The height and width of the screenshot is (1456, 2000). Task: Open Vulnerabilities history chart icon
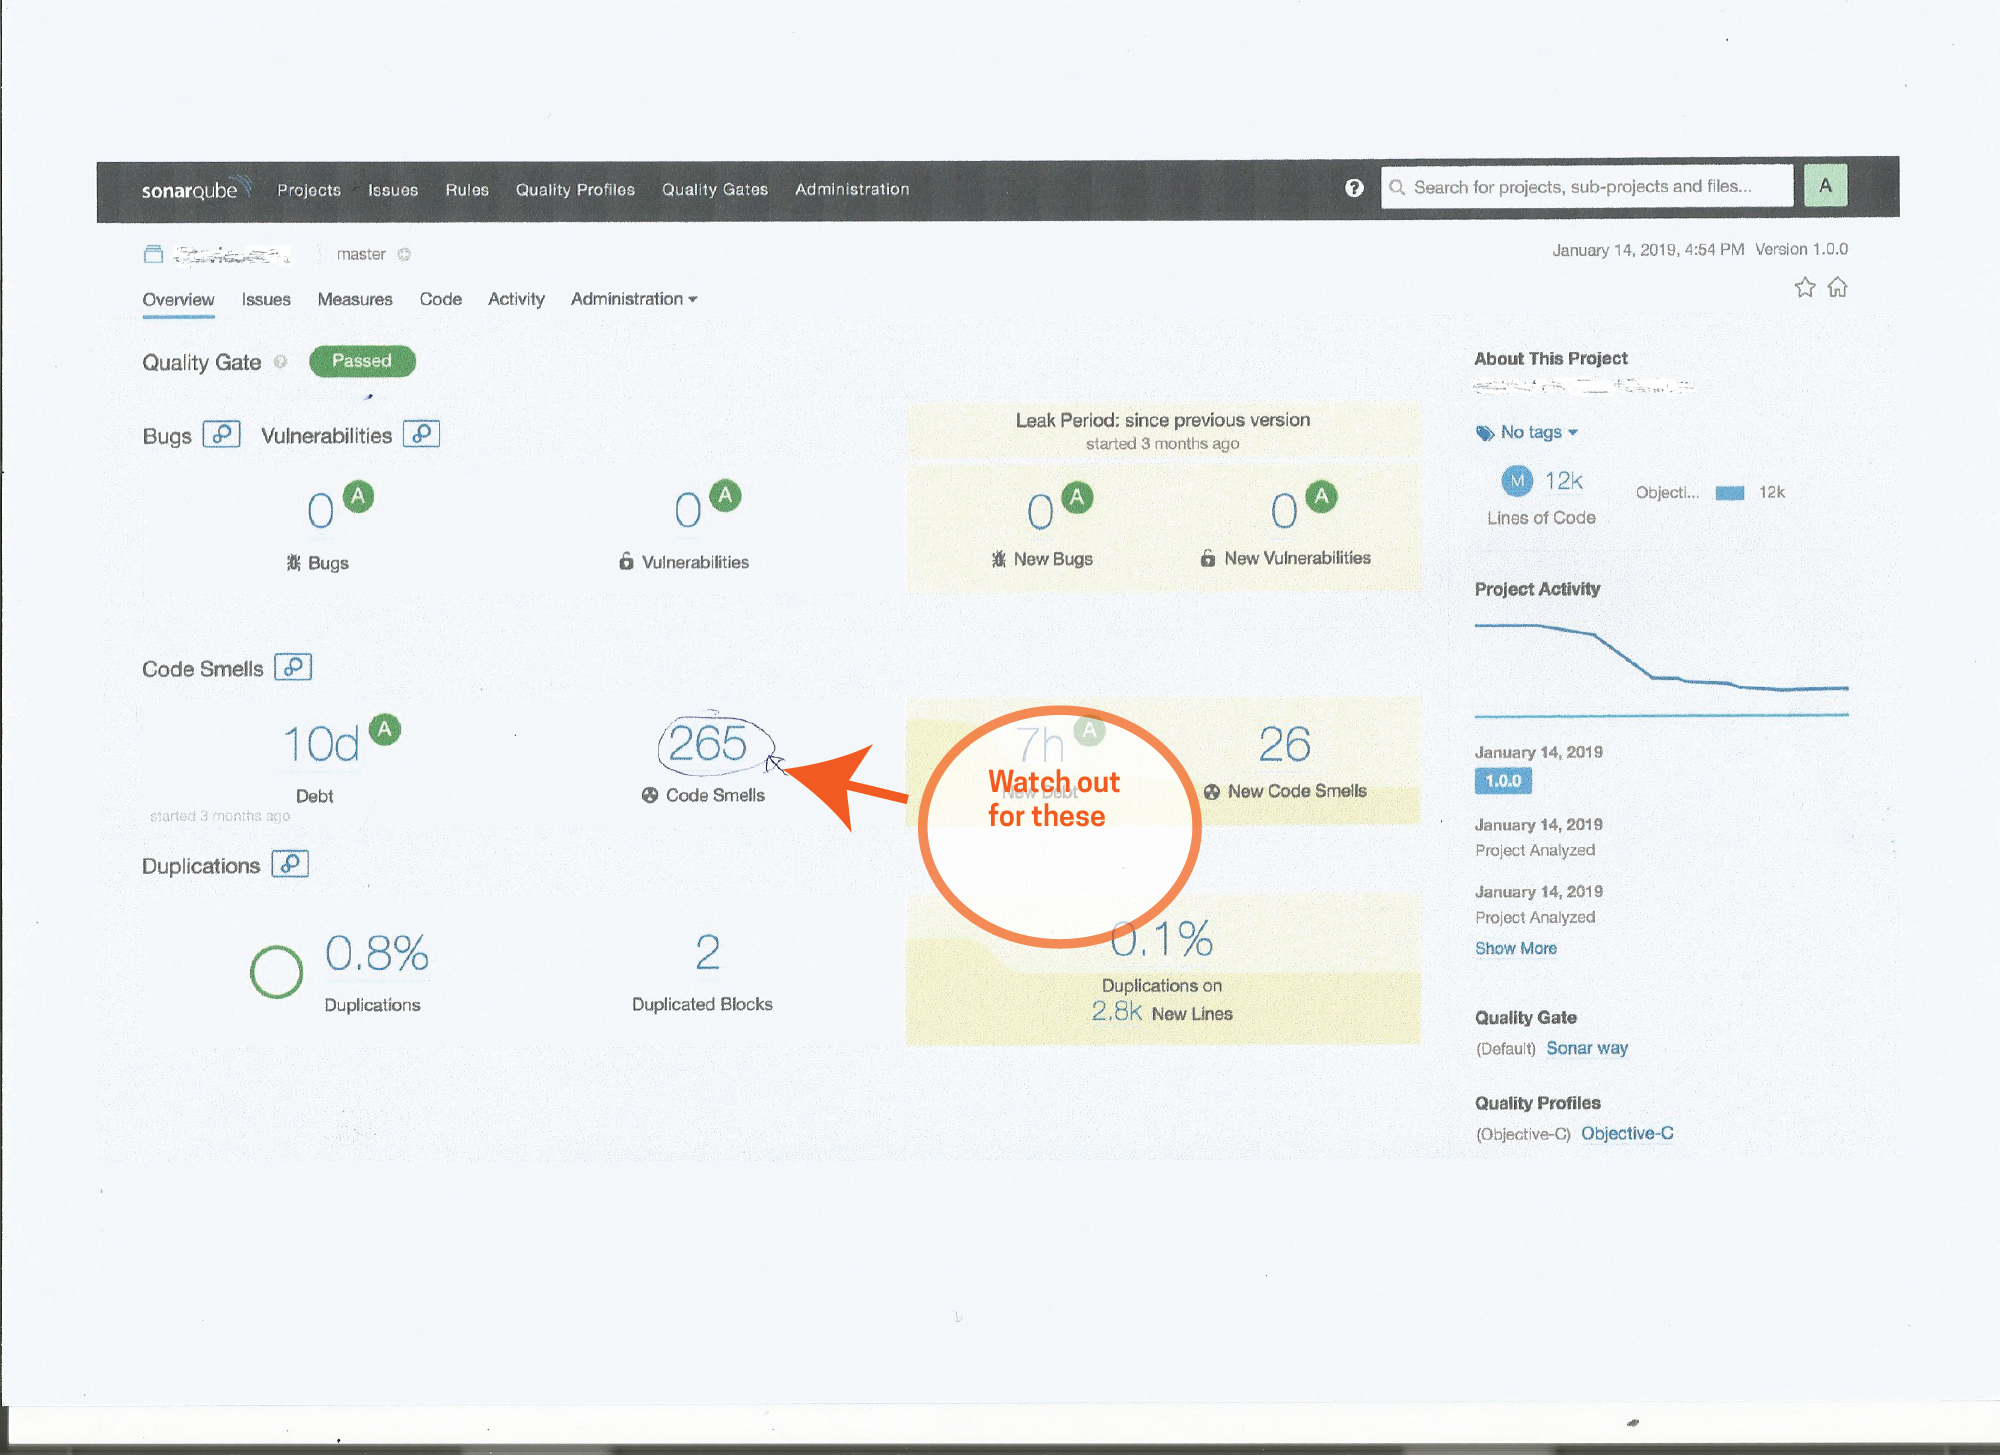coord(422,434)
